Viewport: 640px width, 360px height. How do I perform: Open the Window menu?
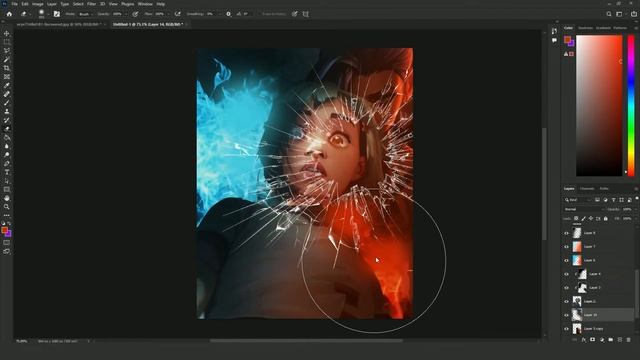(x=145, y=4)
